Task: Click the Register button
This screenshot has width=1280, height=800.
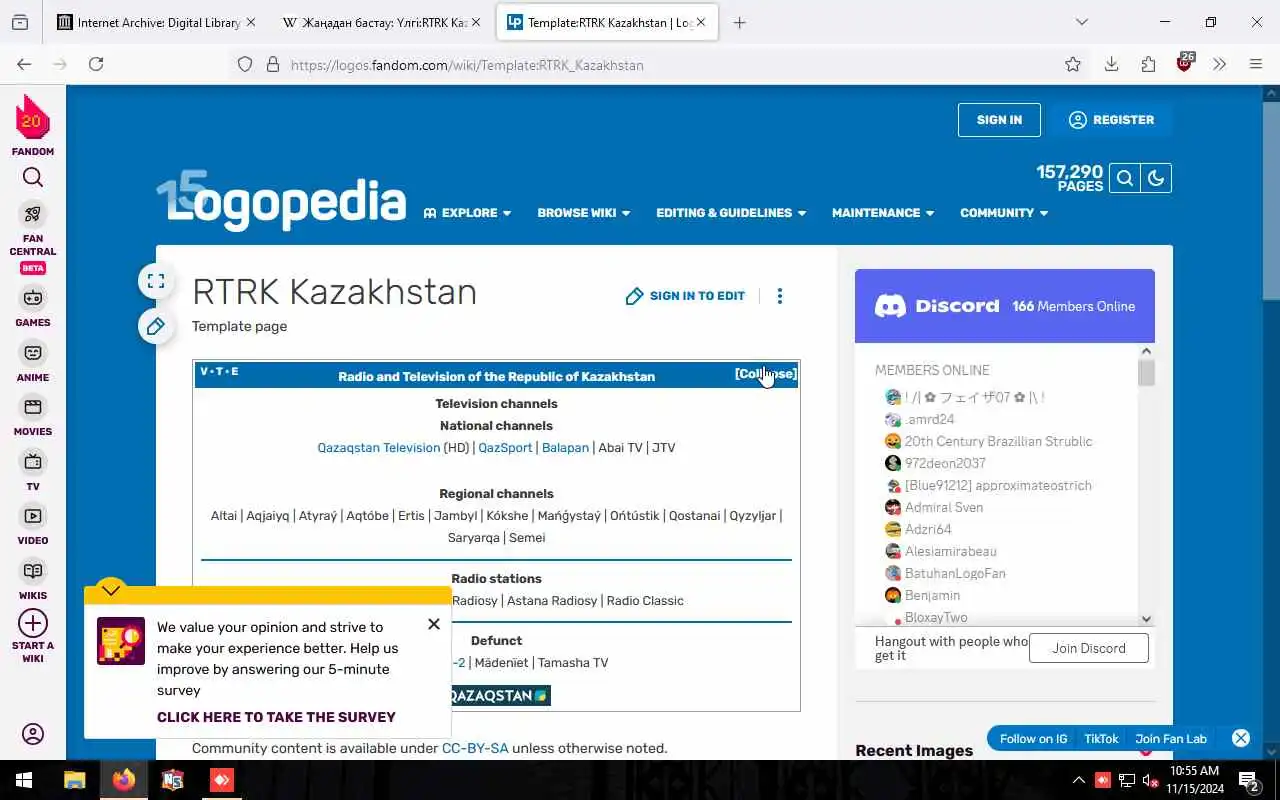Action: [x=1111, y=120]
